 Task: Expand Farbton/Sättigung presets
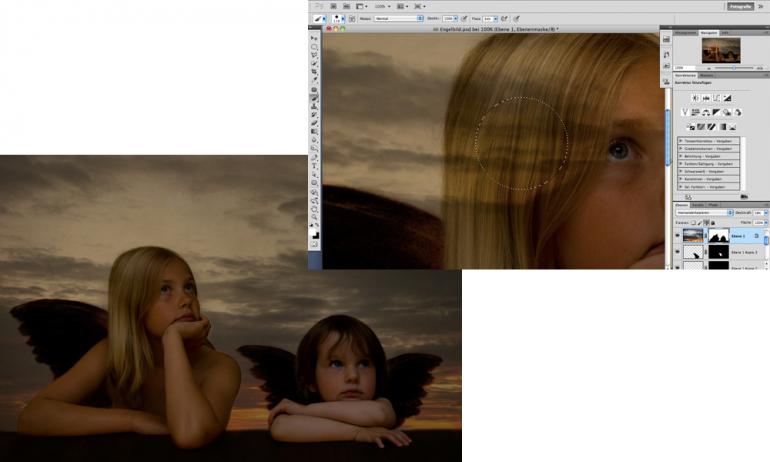pos(681,164)
